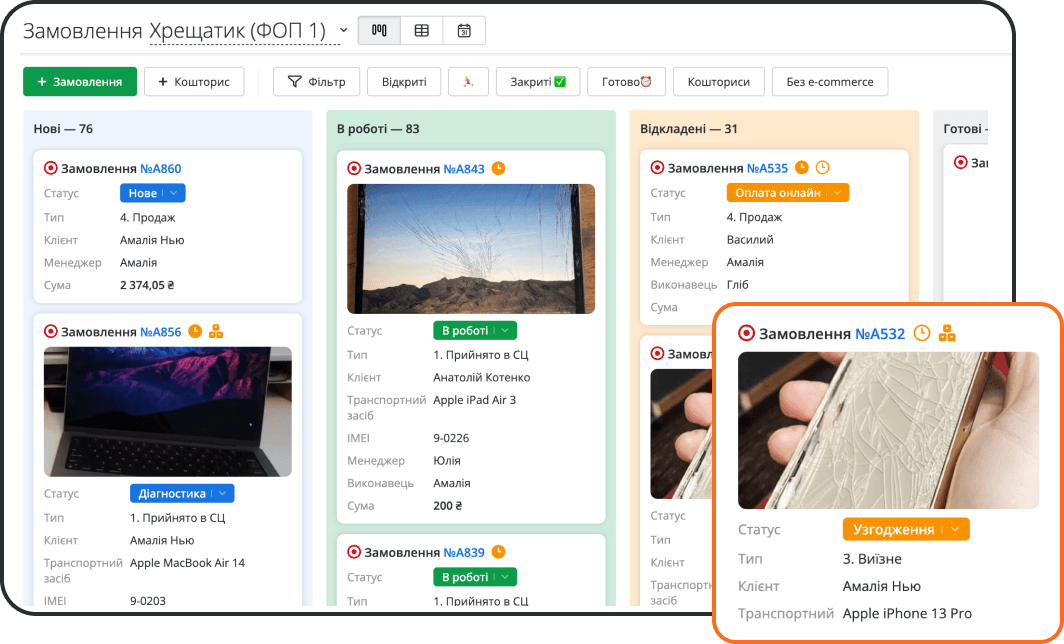Click orange clock icon on order №A843
This screenshot has height=644, width=1064.
(498, 168)
